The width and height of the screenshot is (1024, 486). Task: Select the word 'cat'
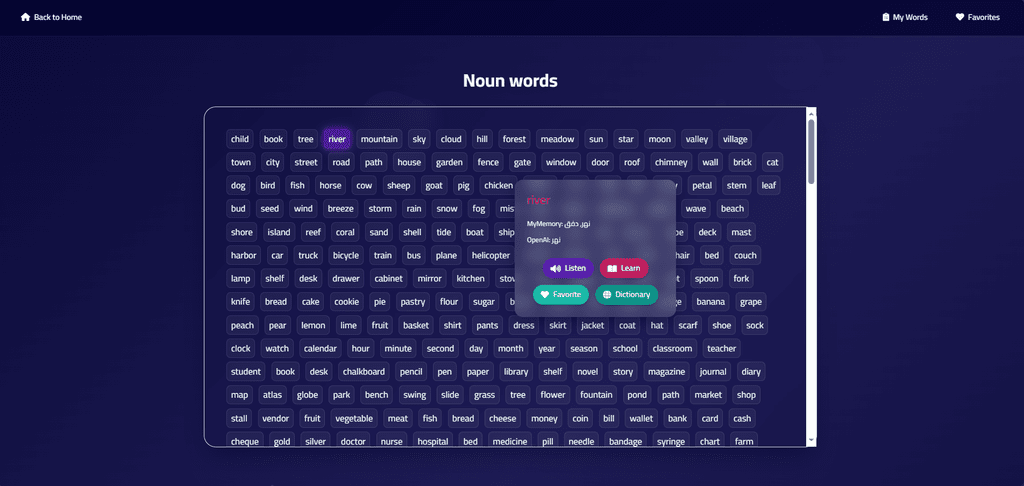(773, 163)
